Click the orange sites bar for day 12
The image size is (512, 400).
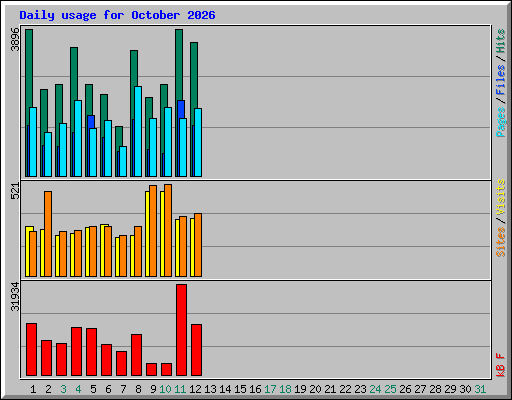(198, 245)
